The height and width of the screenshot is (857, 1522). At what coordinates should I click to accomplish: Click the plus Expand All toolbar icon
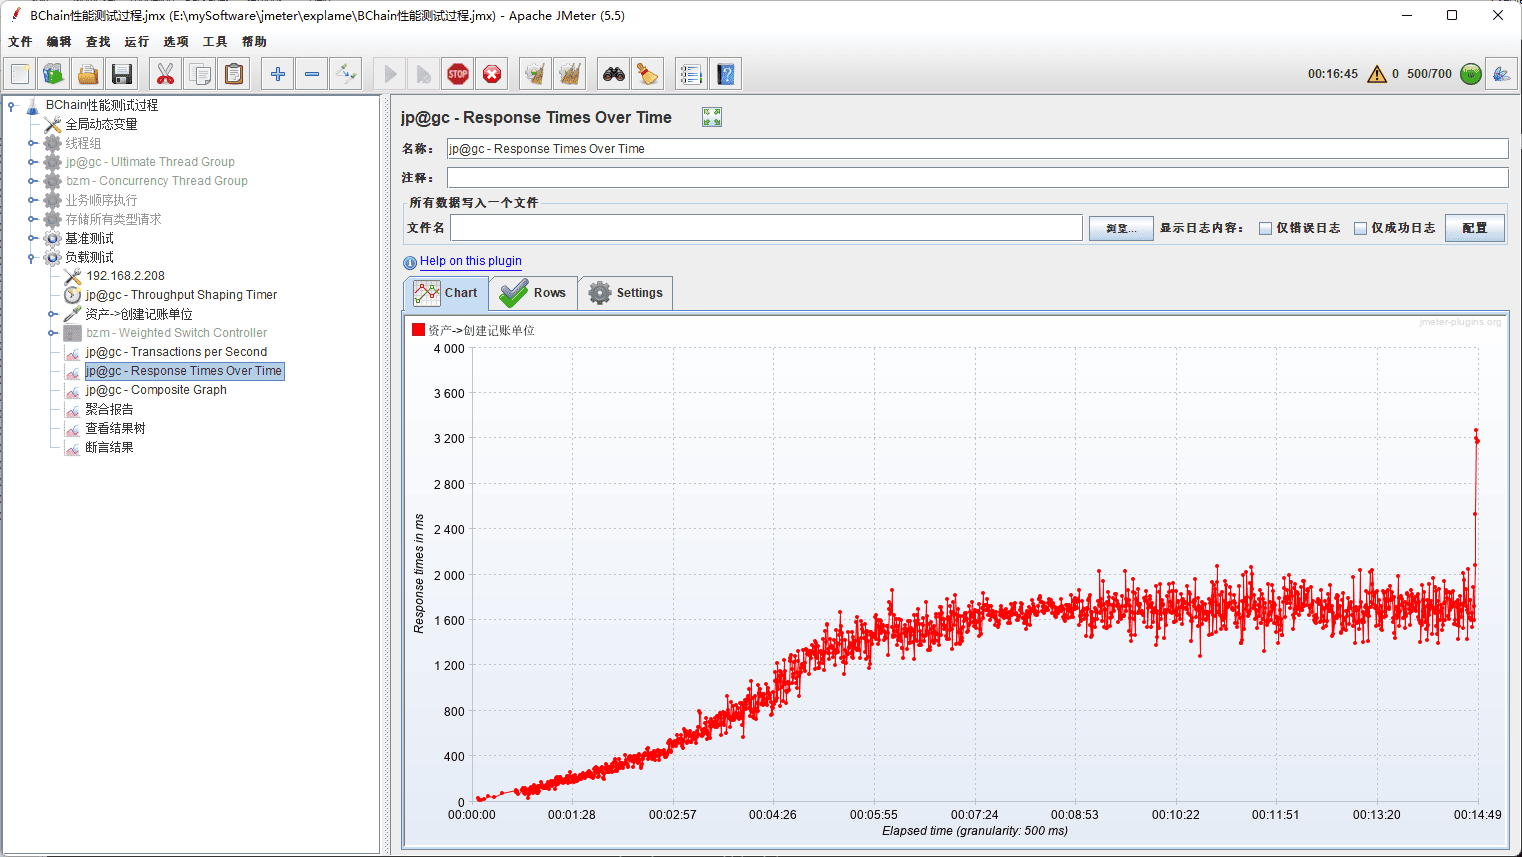pyautogui.click(x=278, y=74)
